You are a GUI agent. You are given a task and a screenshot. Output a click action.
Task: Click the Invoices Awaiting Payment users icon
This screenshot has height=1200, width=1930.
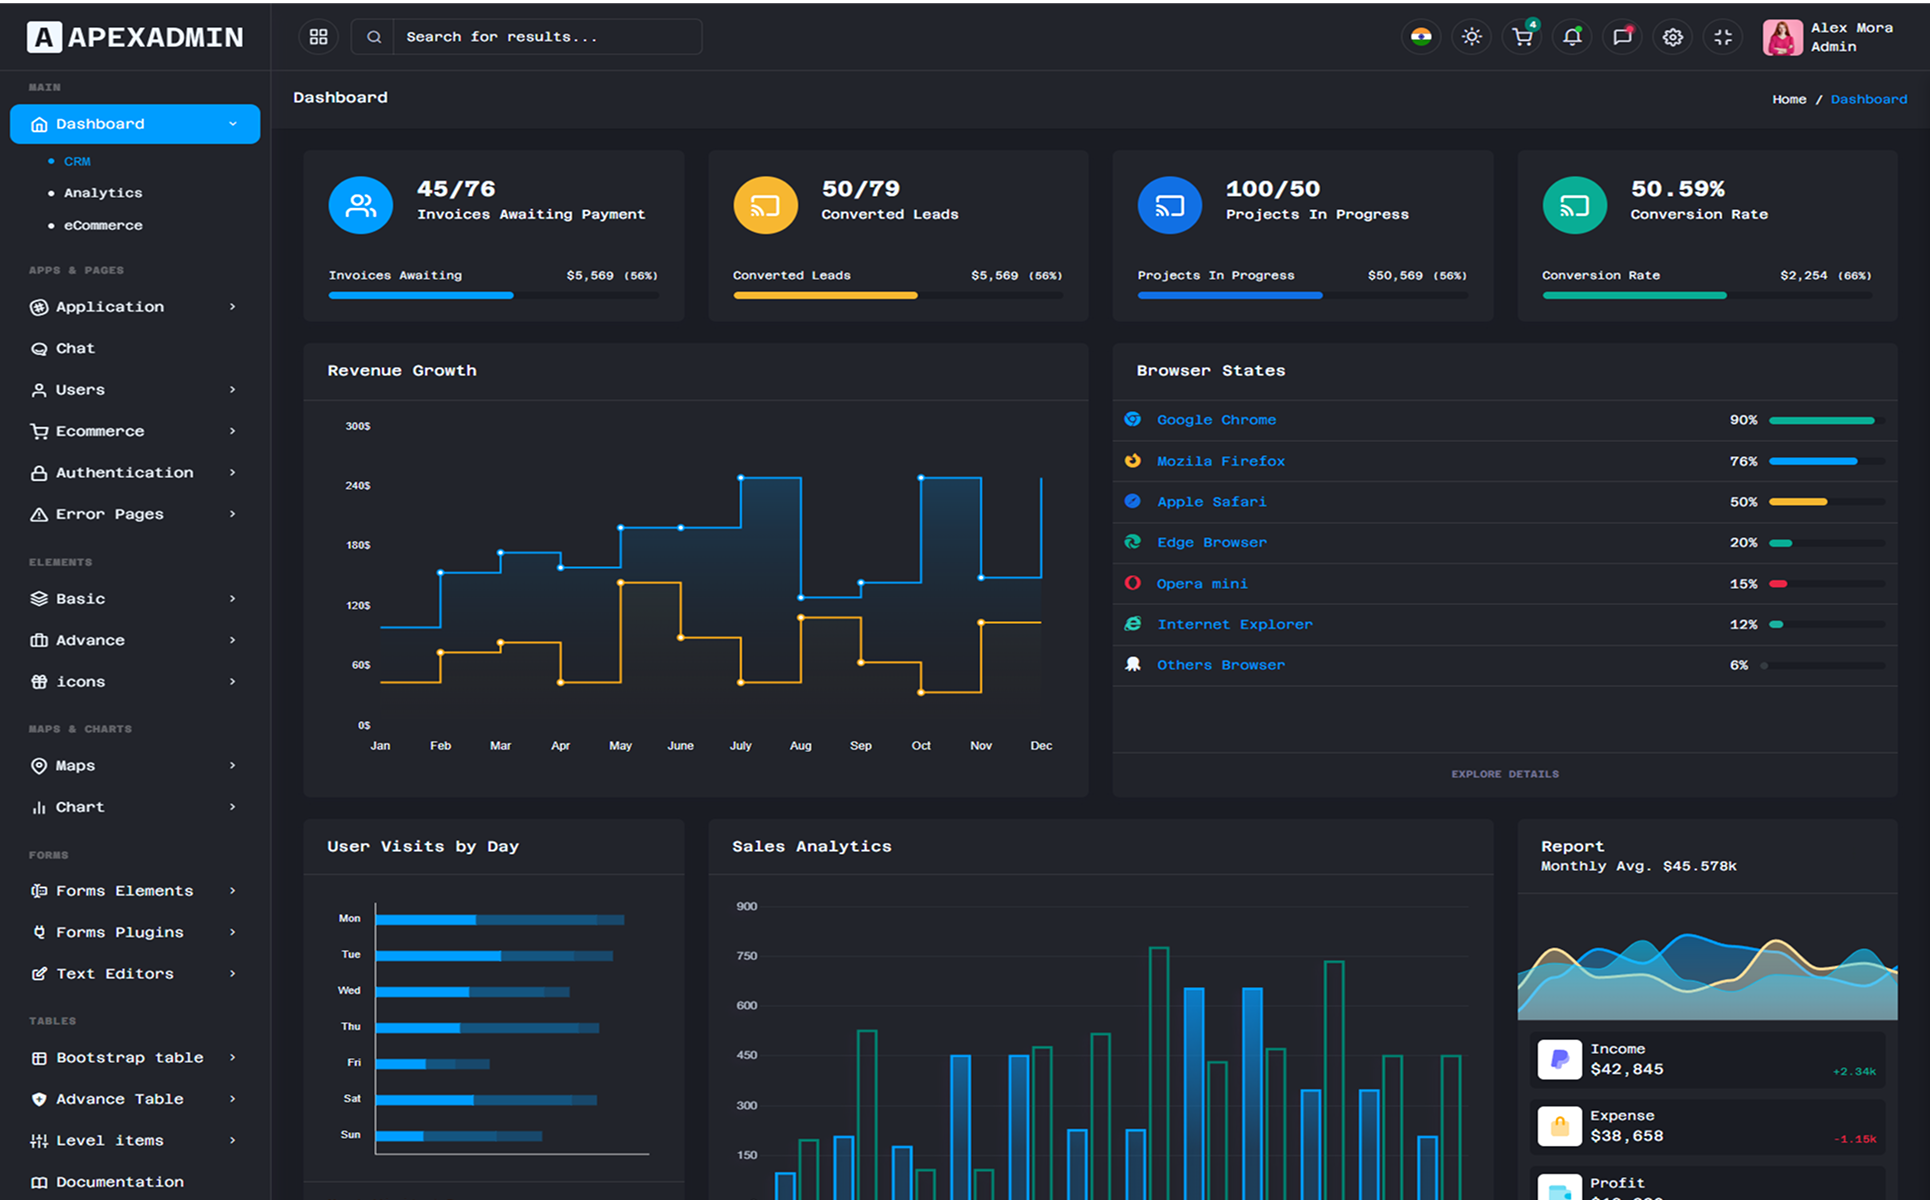[x=361, y=205]
